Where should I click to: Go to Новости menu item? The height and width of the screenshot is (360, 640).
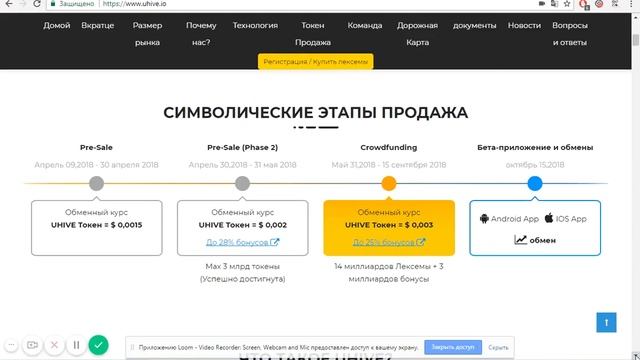click(524, 25)
